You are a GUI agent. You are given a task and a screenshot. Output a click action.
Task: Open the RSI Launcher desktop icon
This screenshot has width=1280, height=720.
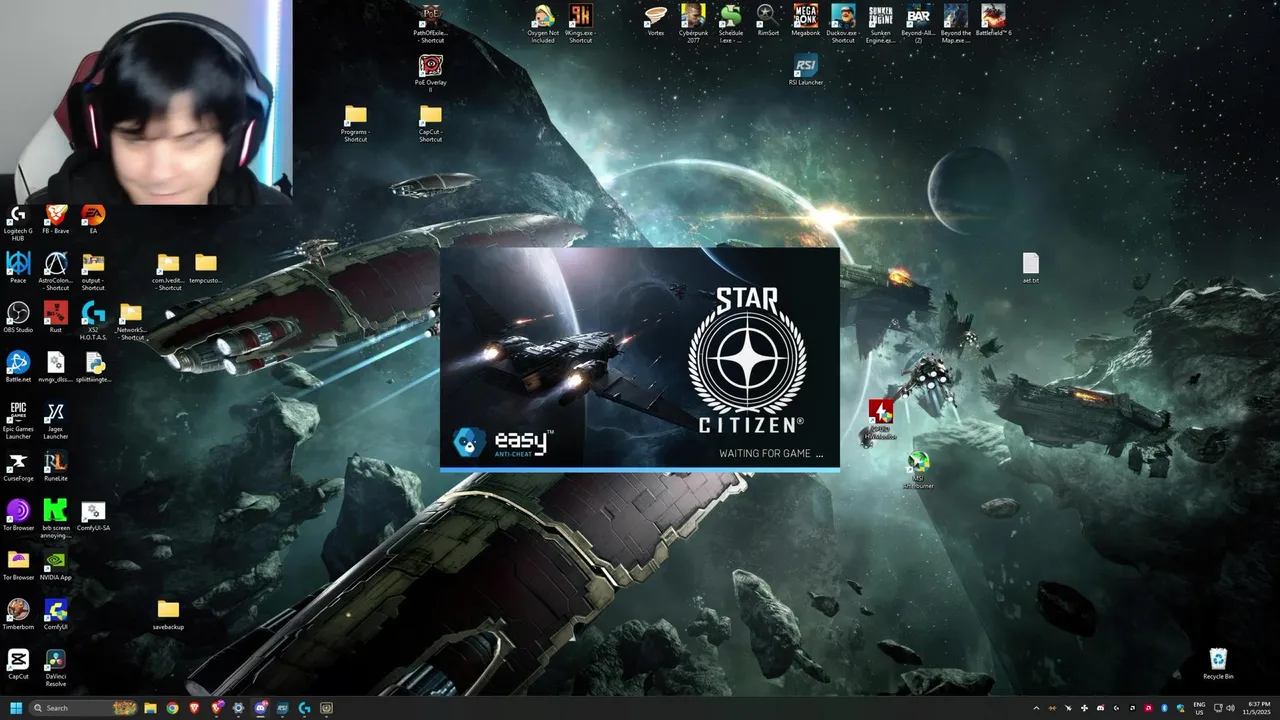[805, 70]
